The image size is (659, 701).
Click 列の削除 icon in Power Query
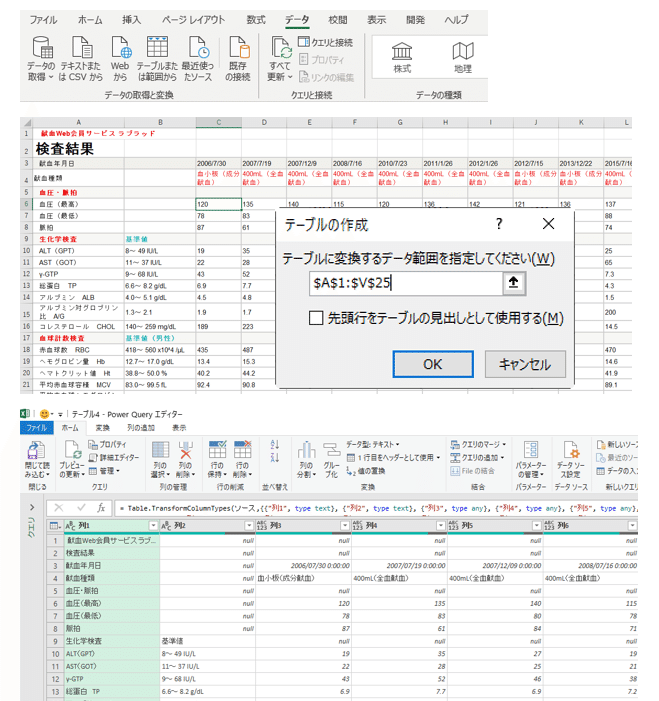point(185,460)
